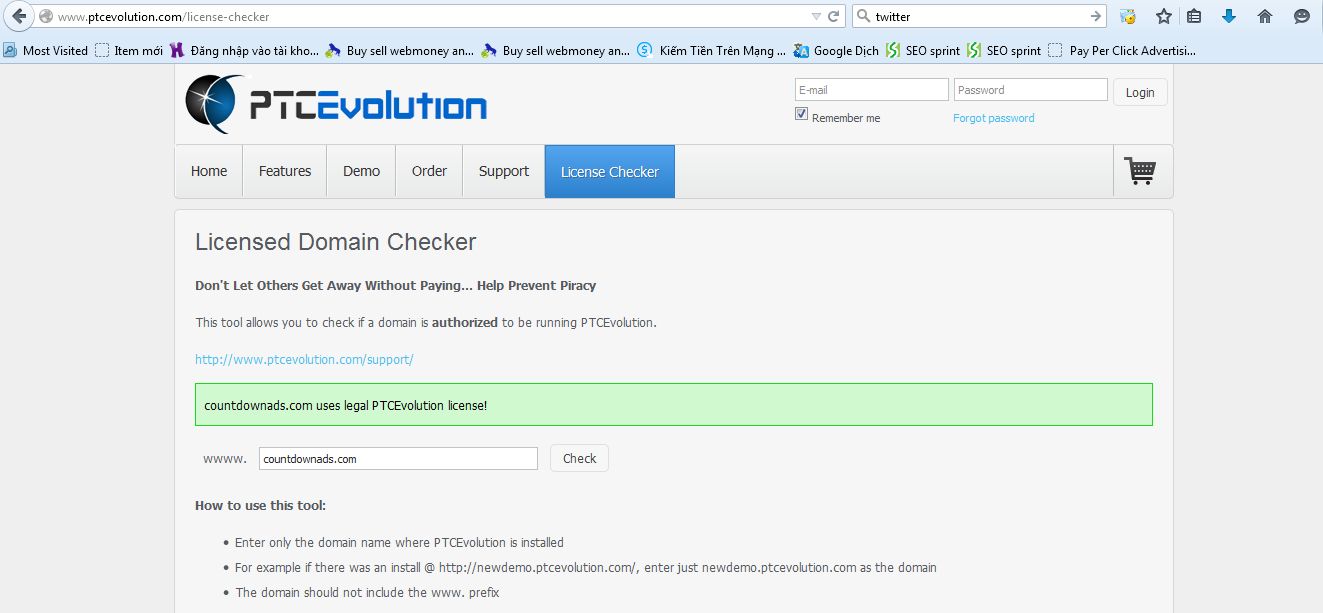Open the URL history dropdown arrow

point(816,16)
